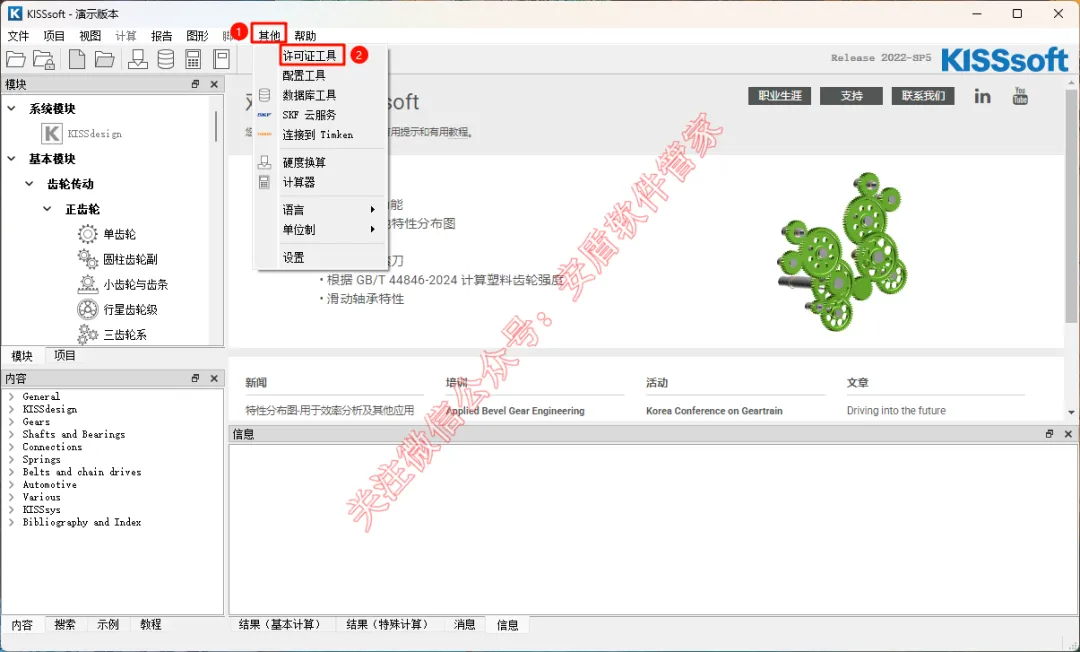Select the 三齿轮系 module
Viewport: 1080px width, 652px height.
tap(112, 335)
